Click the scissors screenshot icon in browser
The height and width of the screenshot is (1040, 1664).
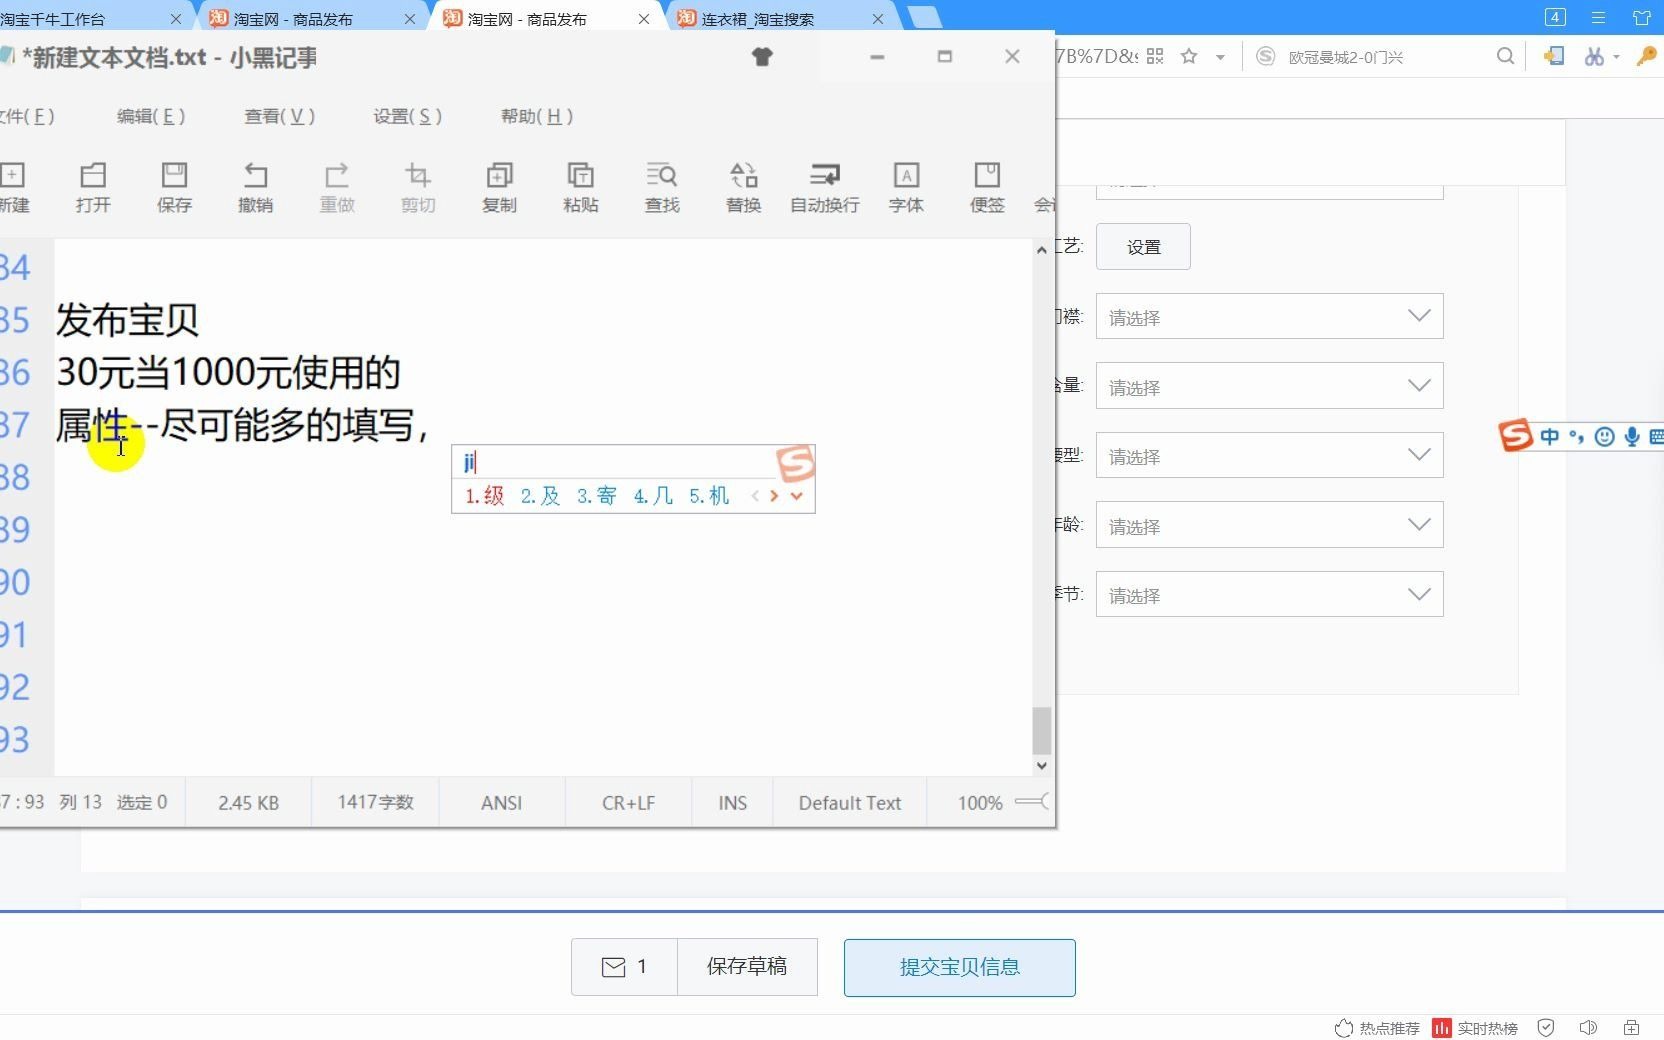1594,57
